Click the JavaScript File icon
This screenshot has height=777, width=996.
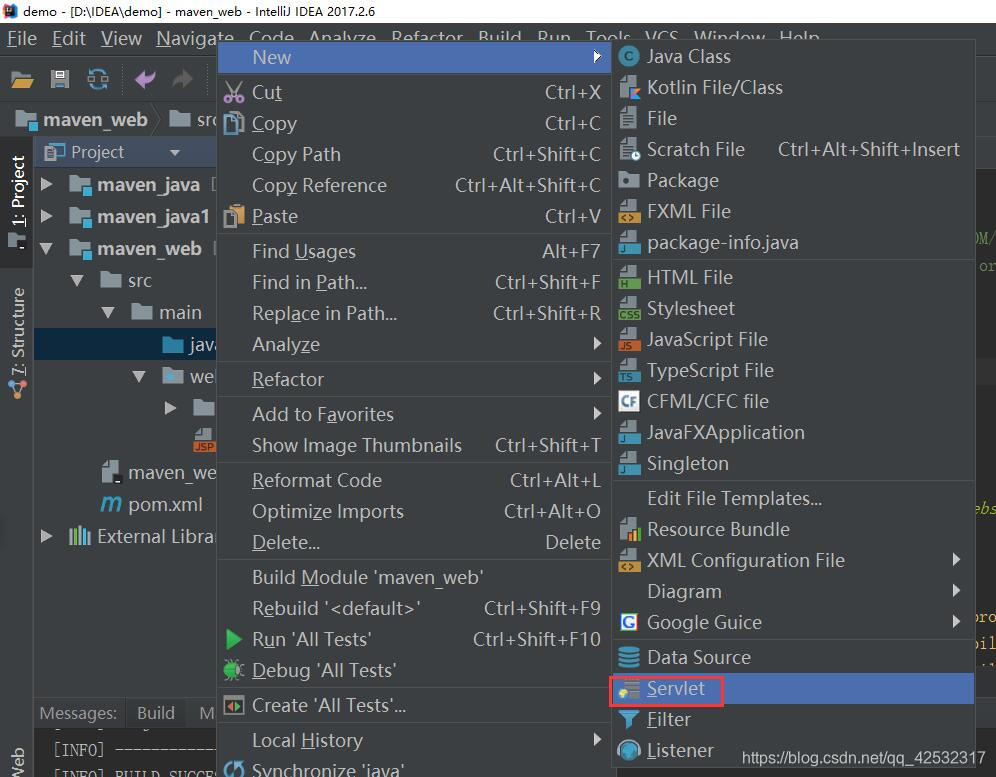click(x=629, y=340)
